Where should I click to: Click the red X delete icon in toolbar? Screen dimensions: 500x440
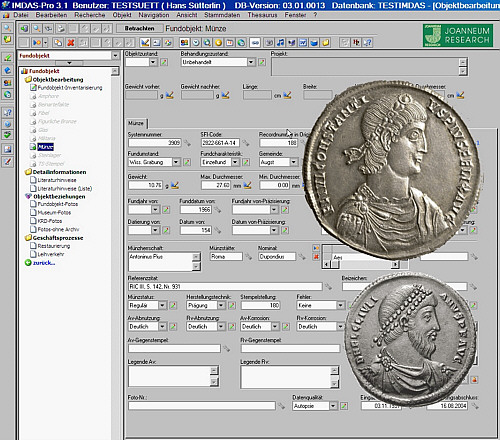point(71,43)
